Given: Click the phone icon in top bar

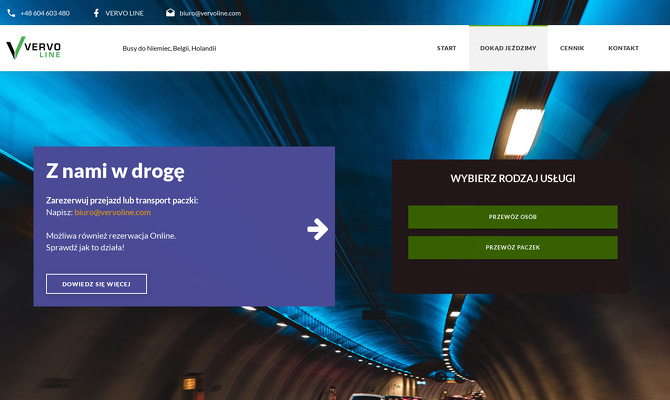Looking at the screenshot, I should point(11,13).
